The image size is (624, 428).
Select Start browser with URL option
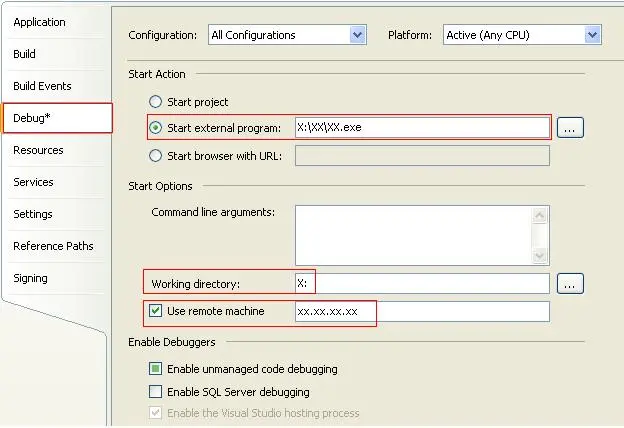click(155, 155)
